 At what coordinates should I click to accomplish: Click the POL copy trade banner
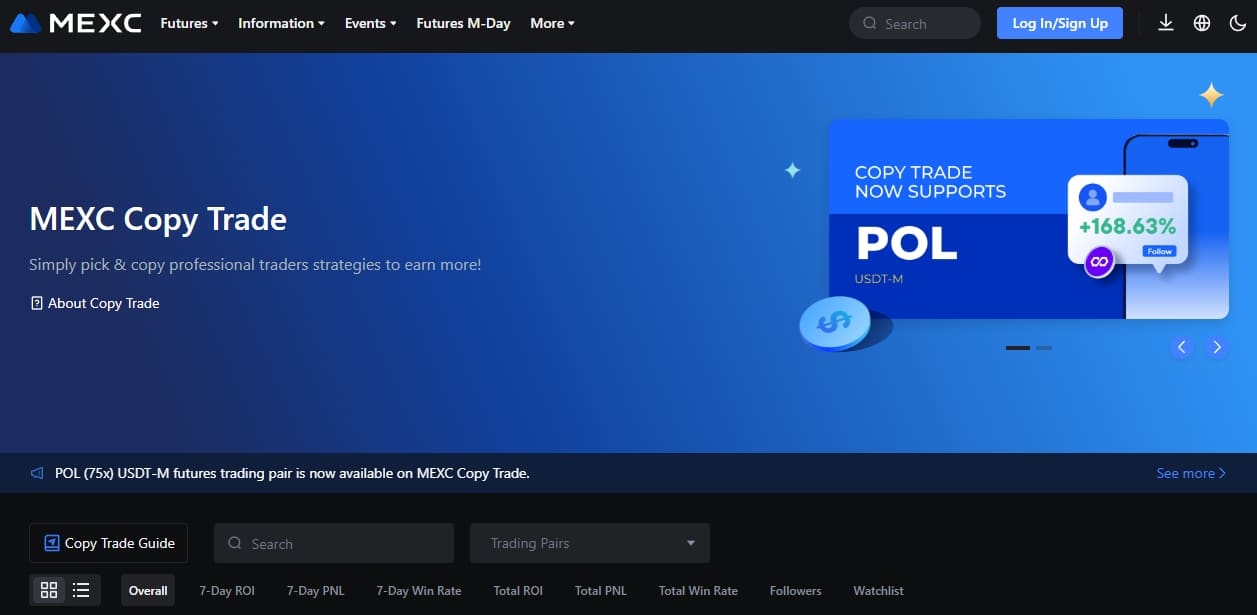1029,219
